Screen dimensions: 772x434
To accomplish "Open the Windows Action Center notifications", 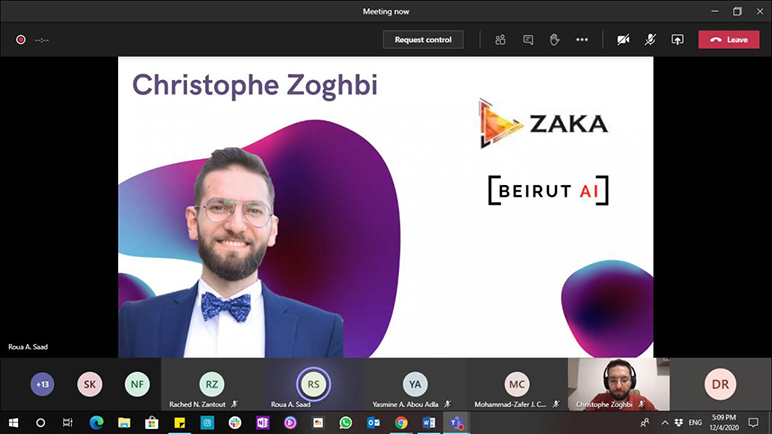I will click(x=753, y=423).
